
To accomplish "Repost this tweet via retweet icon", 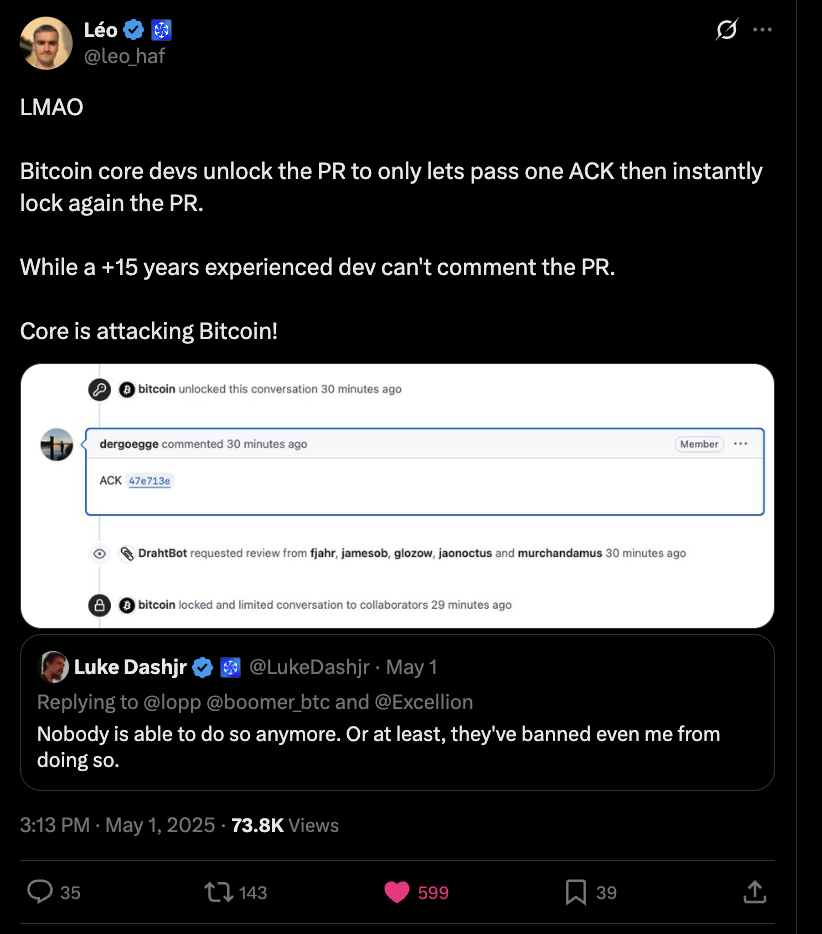I will (217, 891).
